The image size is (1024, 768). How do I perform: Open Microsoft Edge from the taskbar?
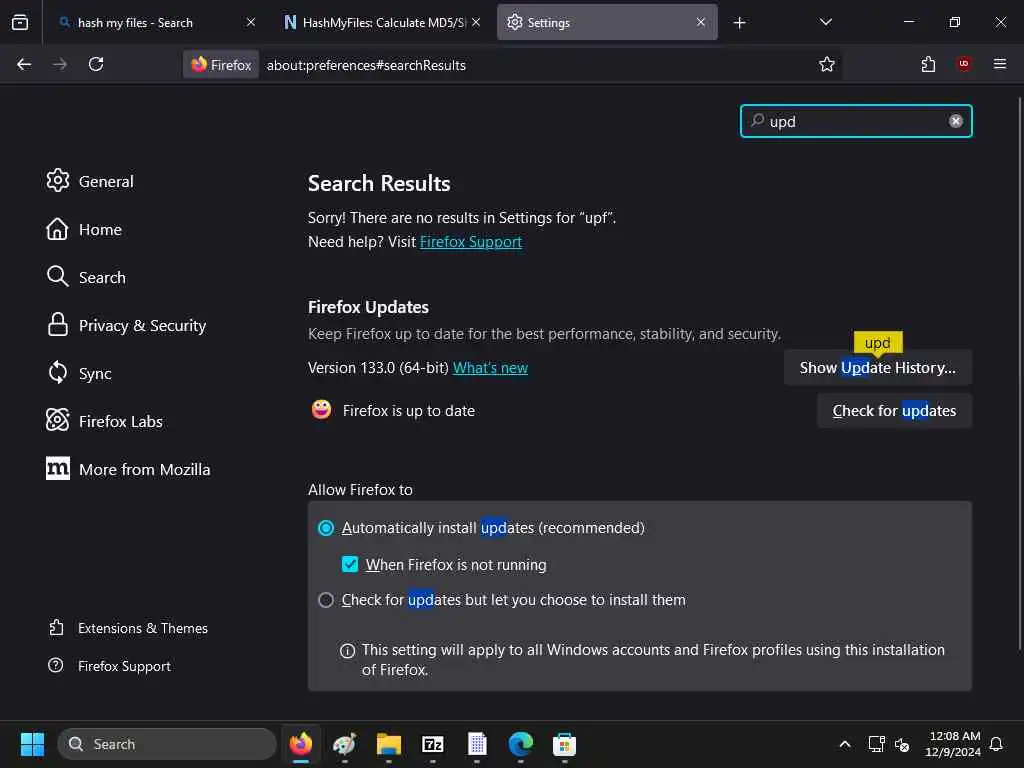click(x=520, y=744)
